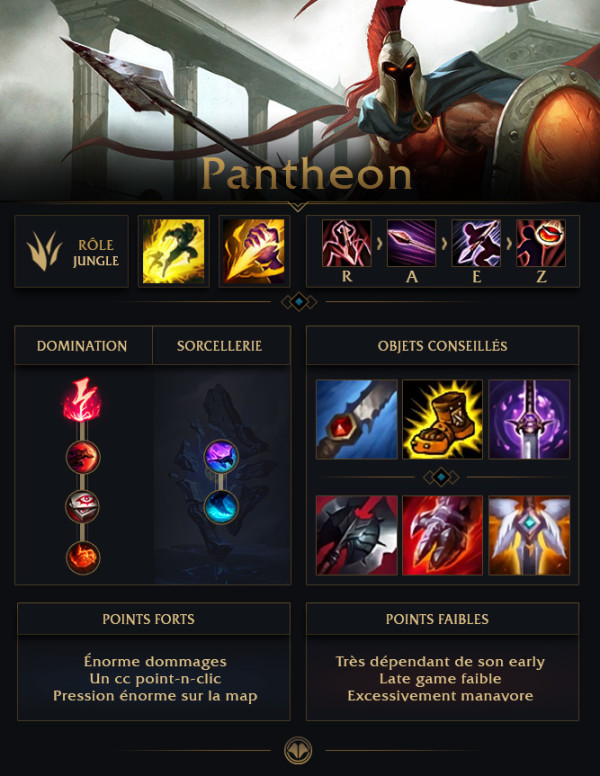Click the RÔLE JUNGLE badge
This screenshot has height=776, width=600.
(71, 251)
